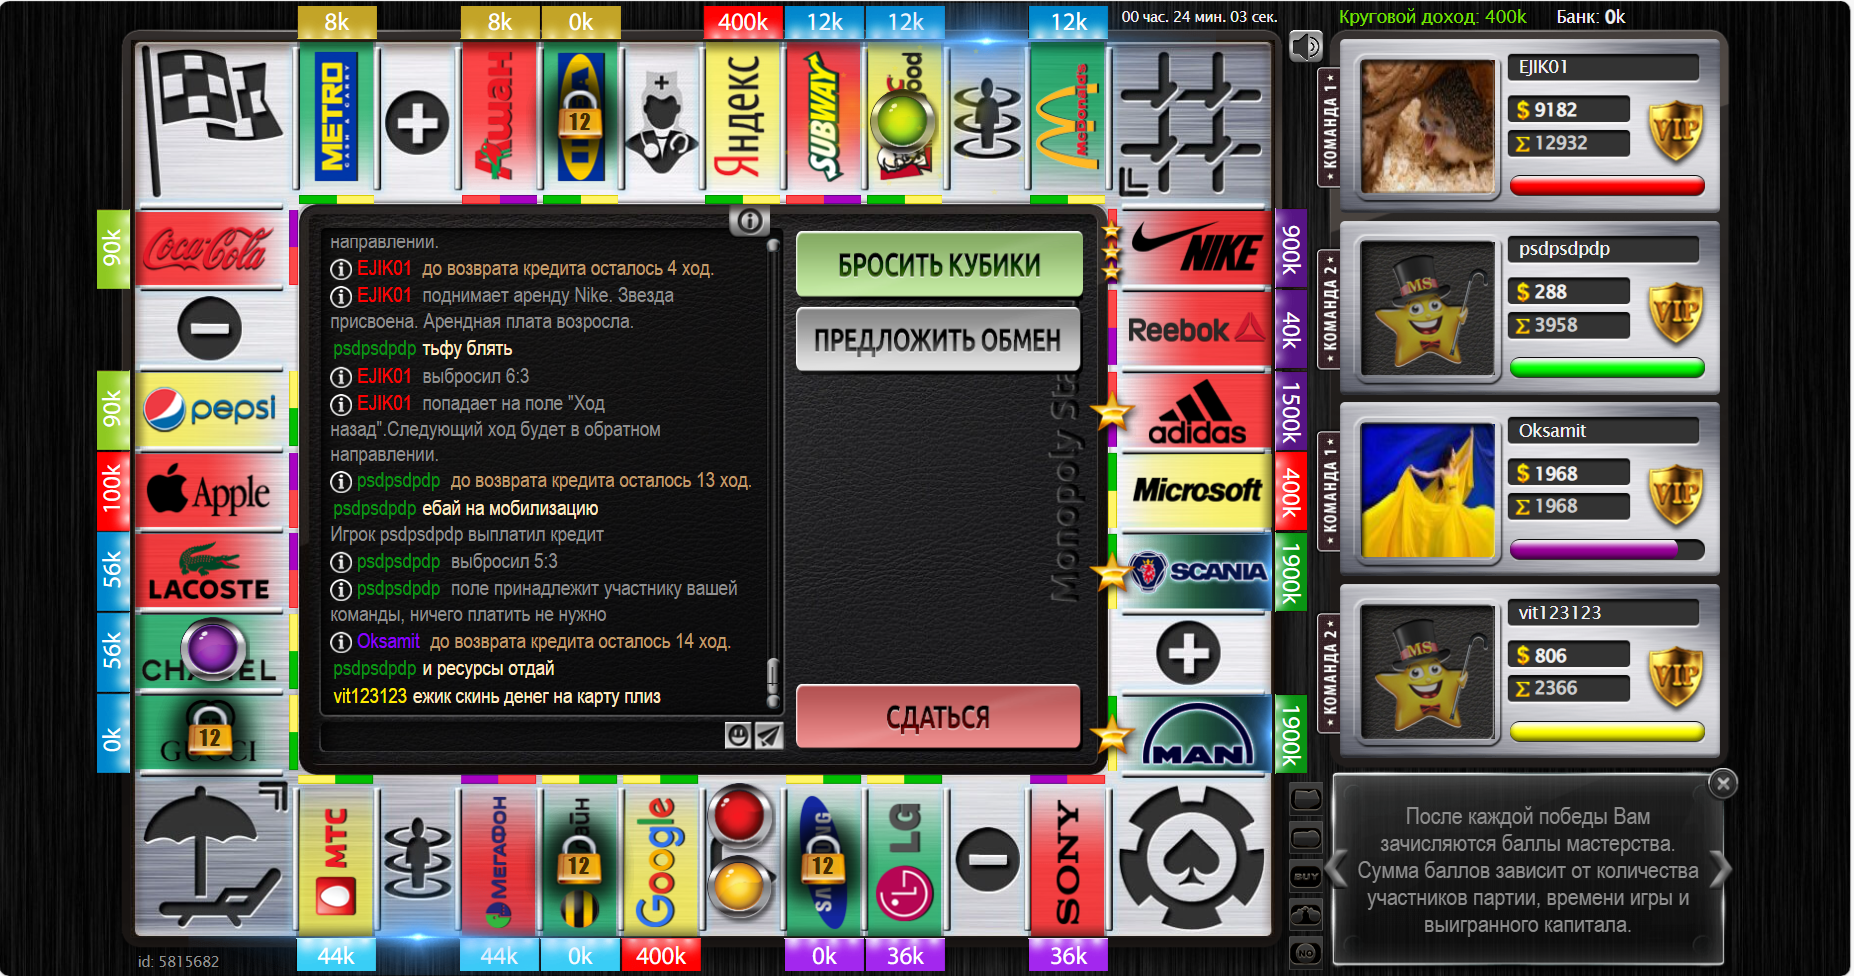This screenshot has height=976, width=1854.
Task: Click the red player token on the bottom row
Action: coord(740,817)
